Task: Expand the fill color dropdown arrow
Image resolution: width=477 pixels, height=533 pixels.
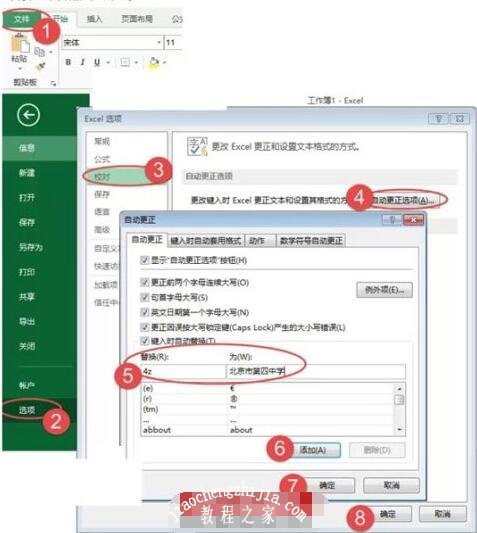Action: click(164, 63)
